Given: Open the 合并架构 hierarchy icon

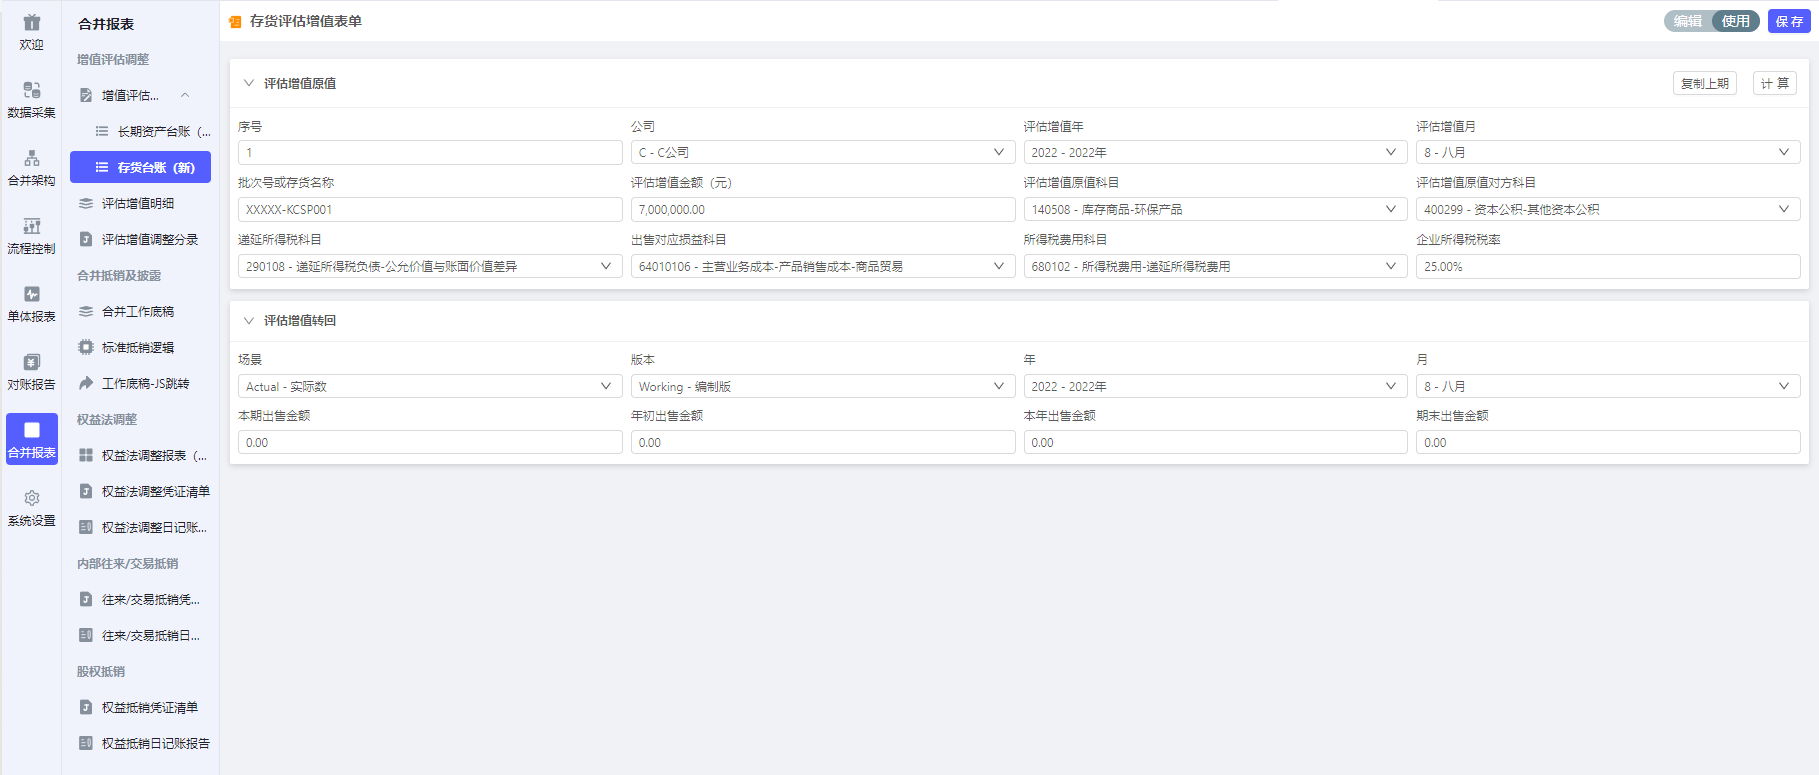Looking at the screenshot, I should pos(31,159).
